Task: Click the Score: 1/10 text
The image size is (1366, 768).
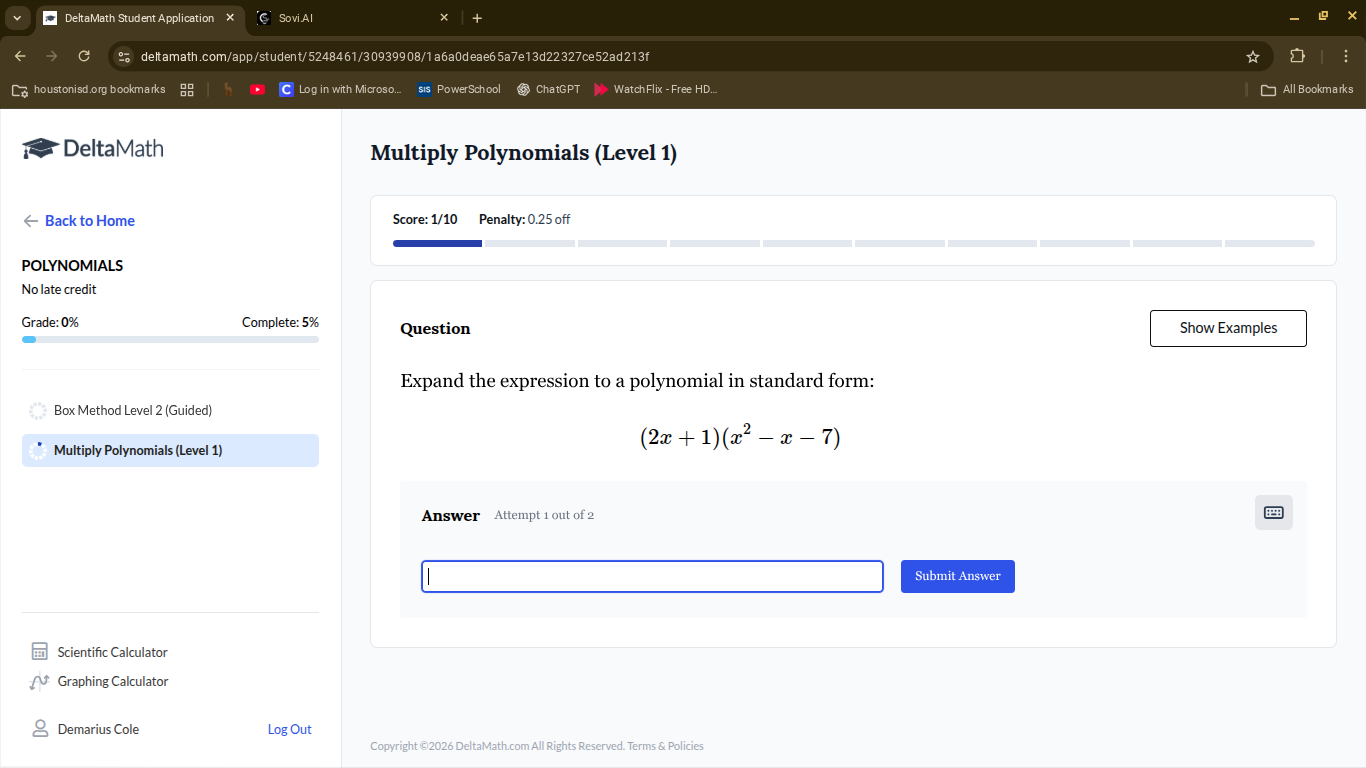Action: pyautogui.click(x=425, y=219)
